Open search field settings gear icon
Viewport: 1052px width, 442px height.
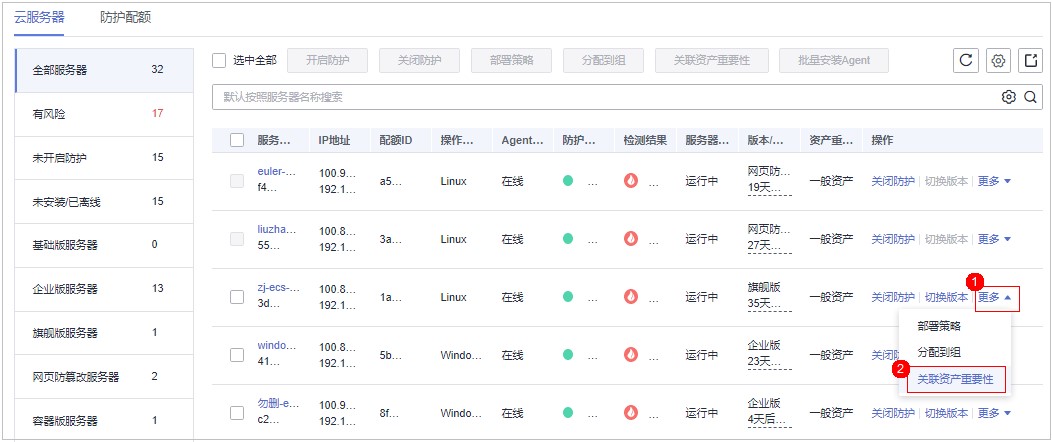pos(1008,97)
